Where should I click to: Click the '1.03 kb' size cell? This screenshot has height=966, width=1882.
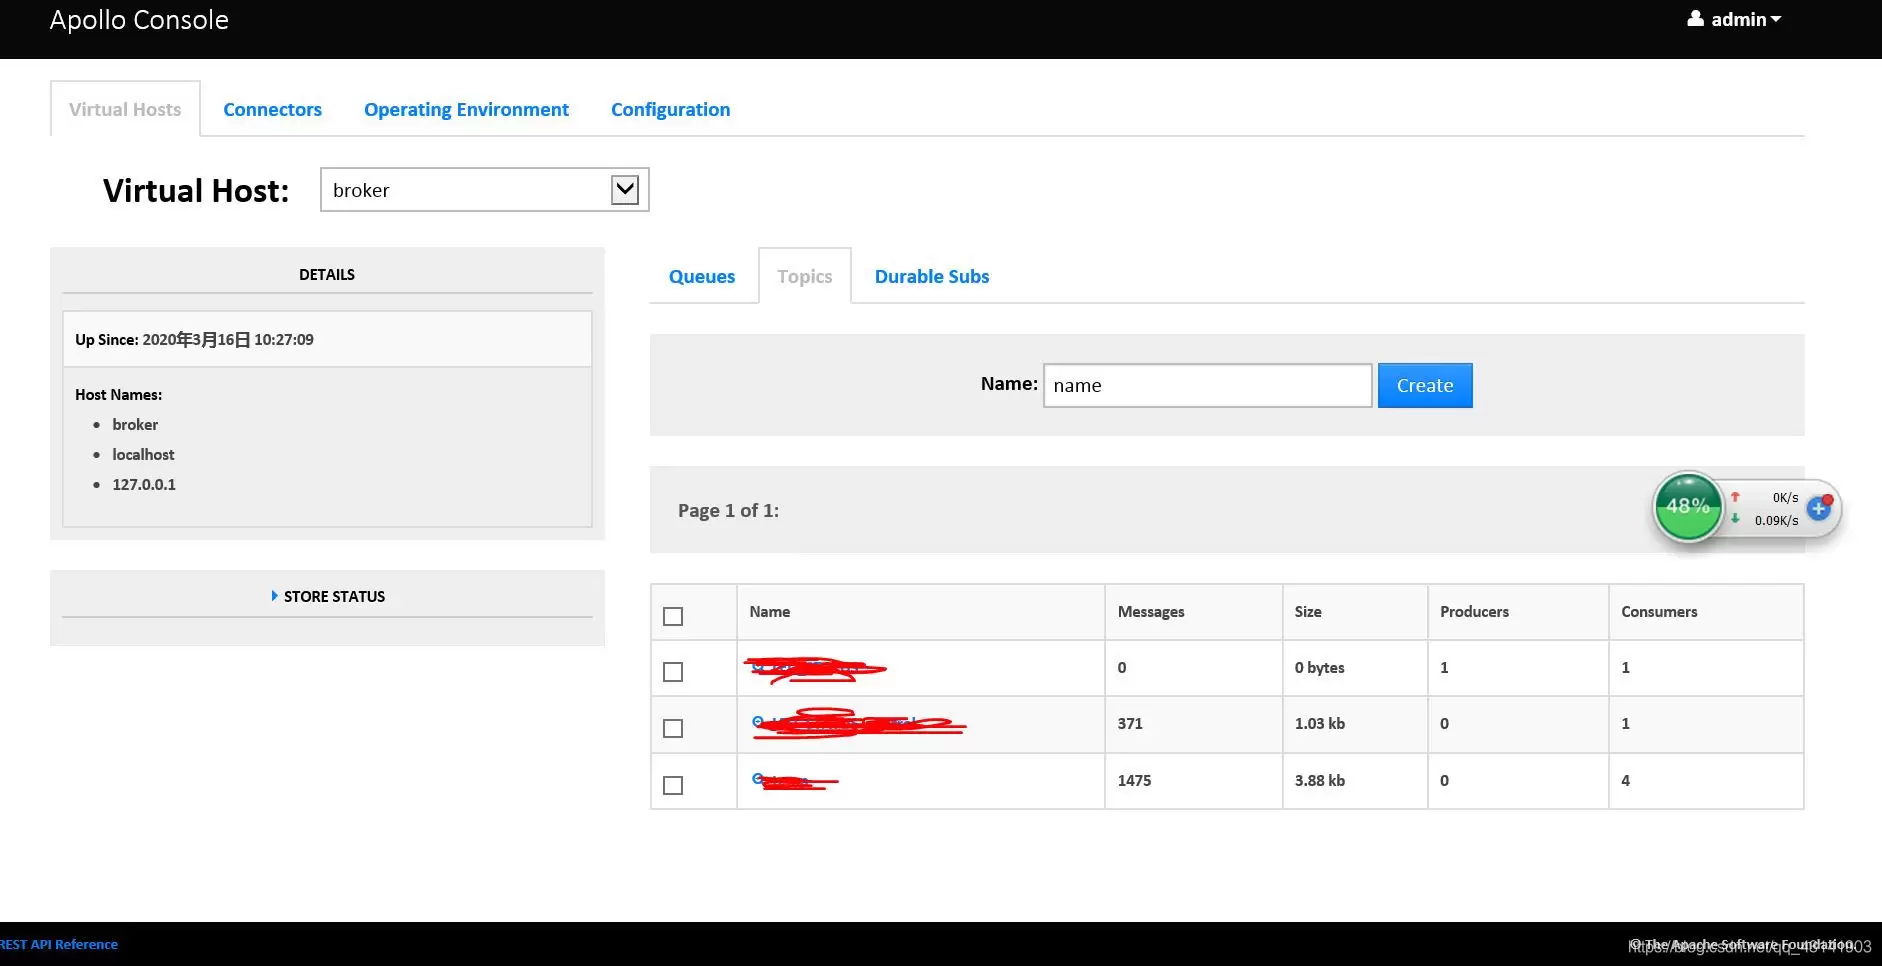[x=1320, y=723]
